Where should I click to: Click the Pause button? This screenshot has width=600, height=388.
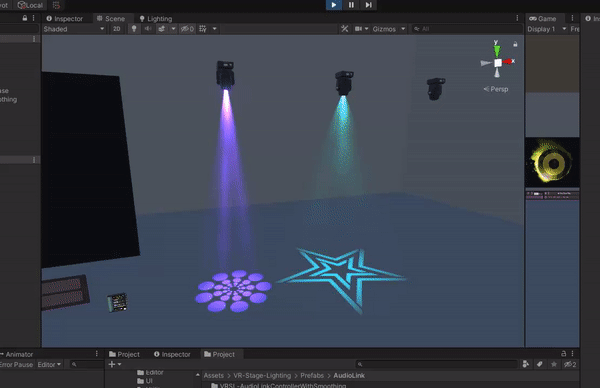point(351,5)
